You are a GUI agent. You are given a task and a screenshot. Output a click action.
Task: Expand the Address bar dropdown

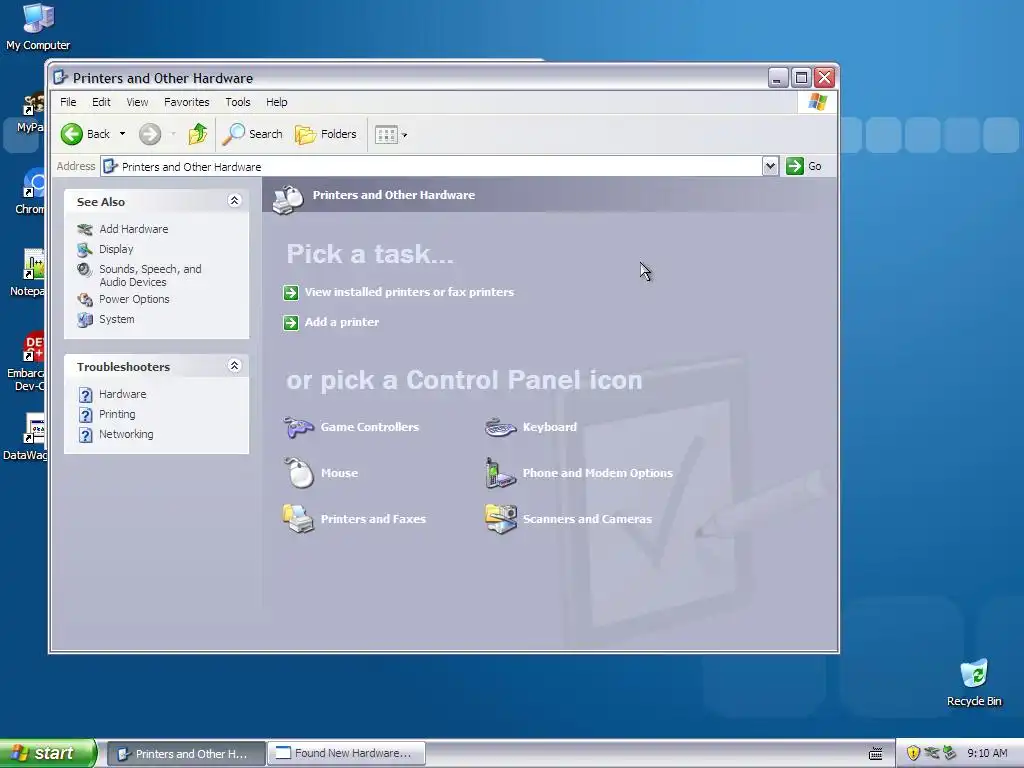770,166
